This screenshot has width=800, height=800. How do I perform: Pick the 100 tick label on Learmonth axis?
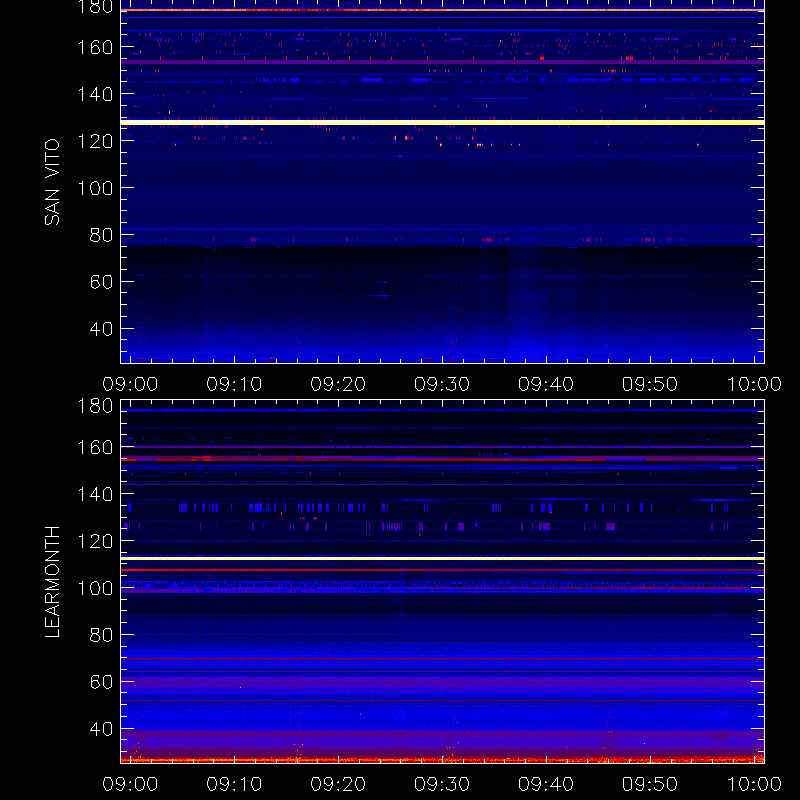point(95,588)
